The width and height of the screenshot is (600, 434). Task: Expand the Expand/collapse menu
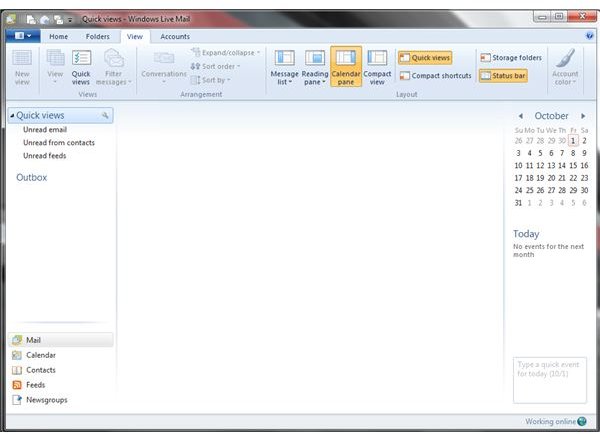click(x=225, y=52)
